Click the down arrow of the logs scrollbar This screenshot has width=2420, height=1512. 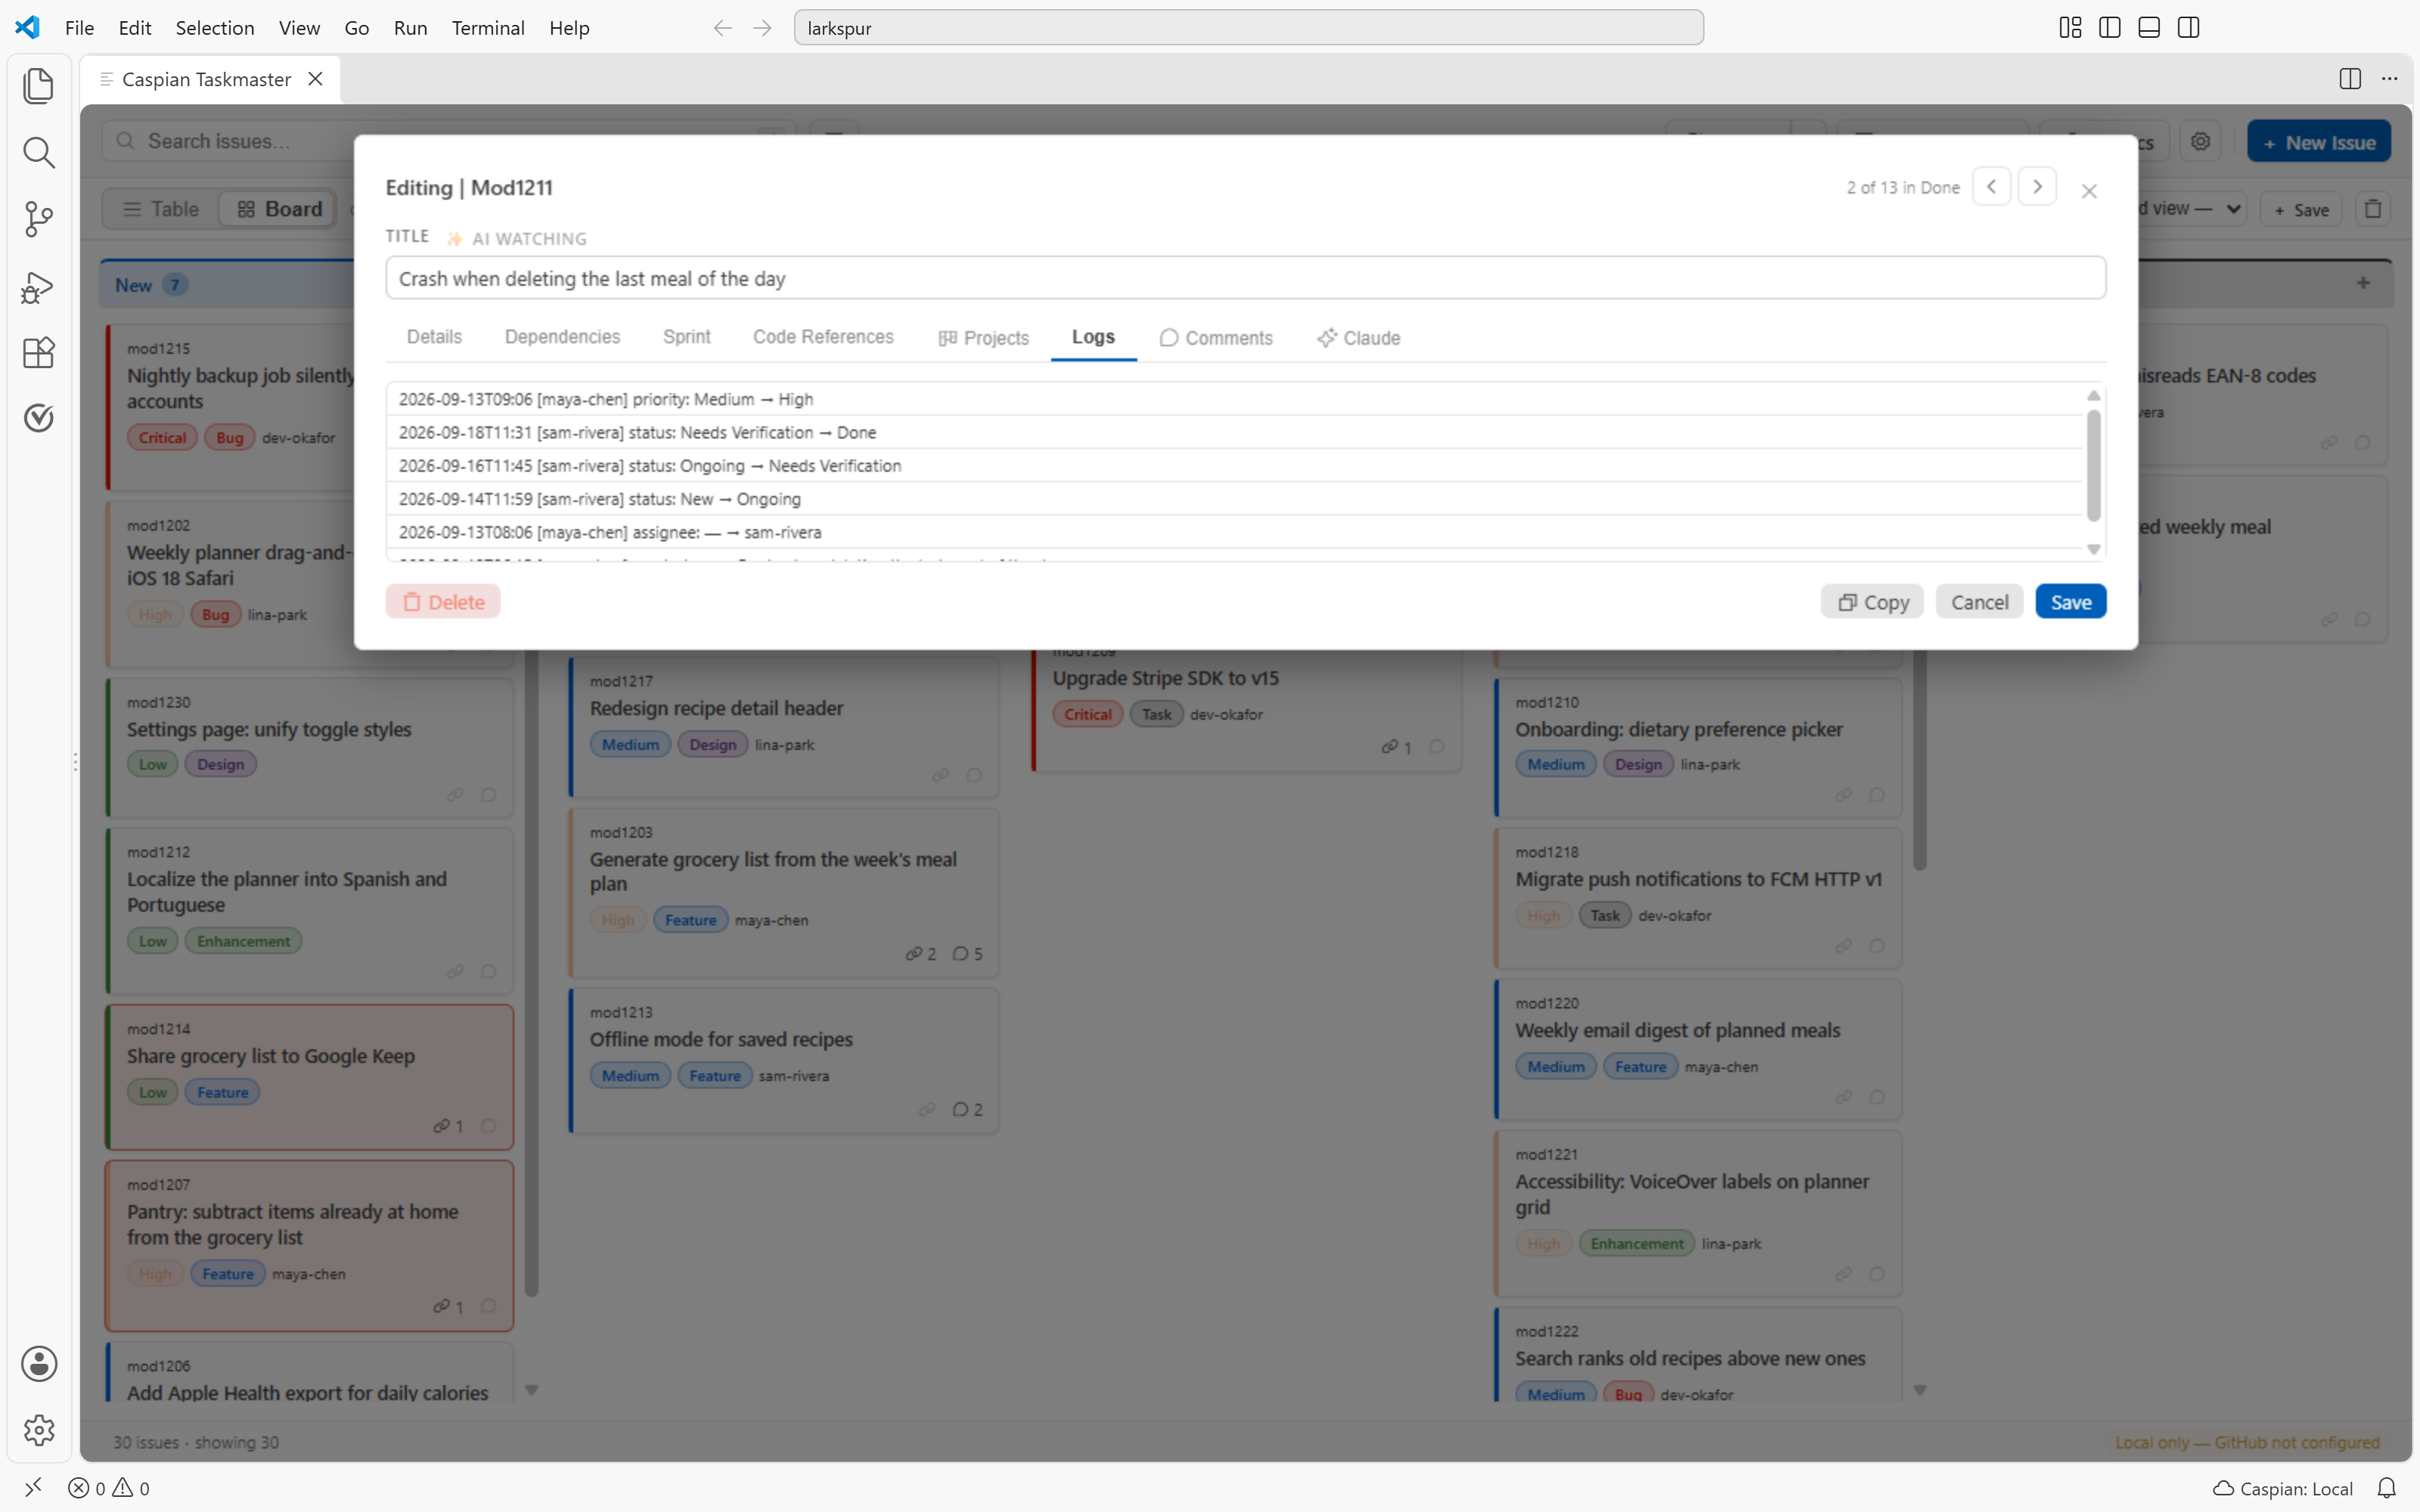point(2093,549)
